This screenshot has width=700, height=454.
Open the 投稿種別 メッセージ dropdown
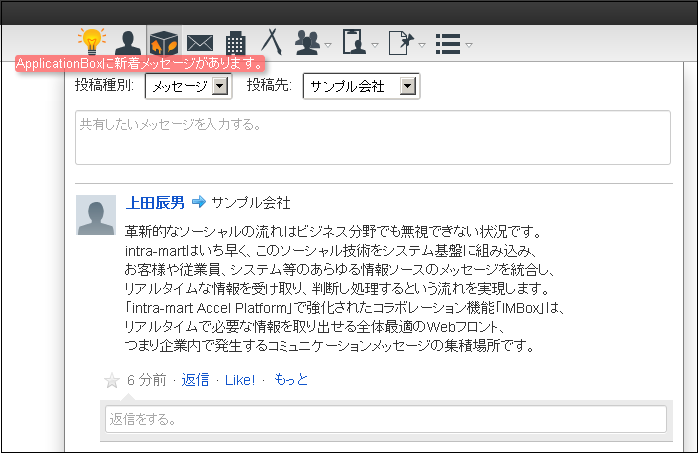point(188,86)
